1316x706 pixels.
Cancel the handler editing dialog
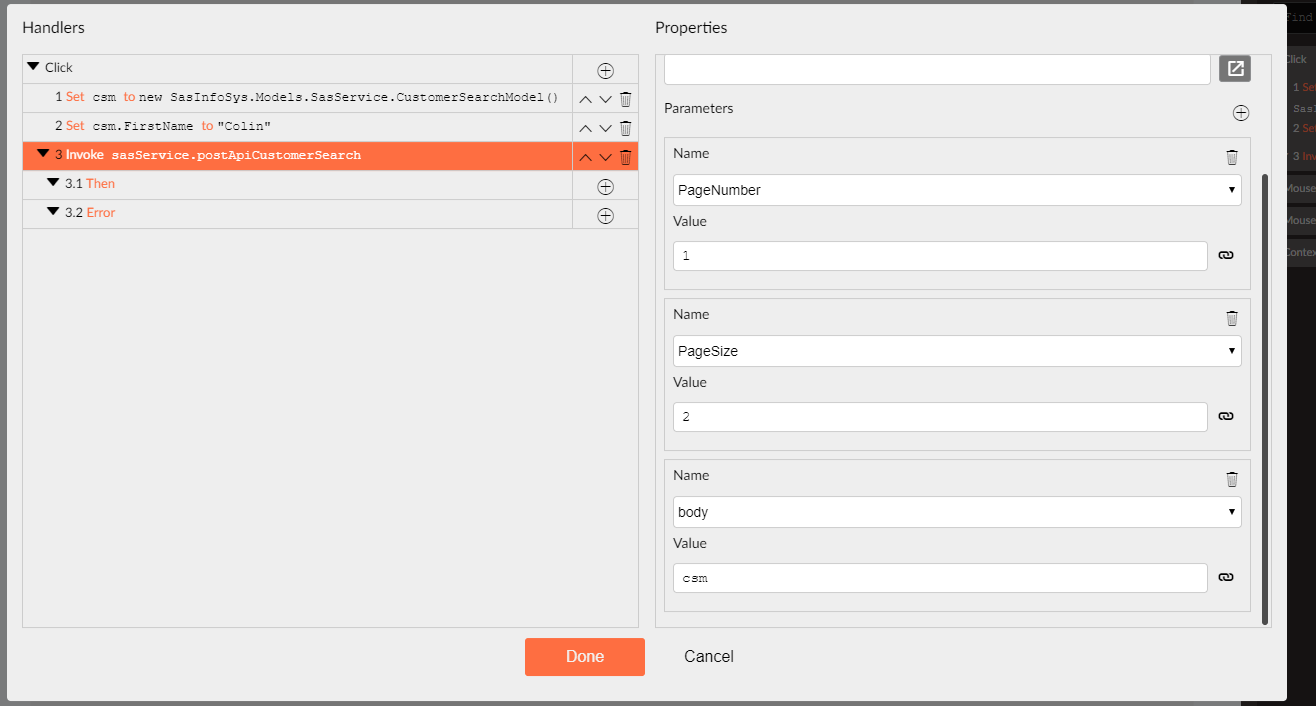pos(708,657)
